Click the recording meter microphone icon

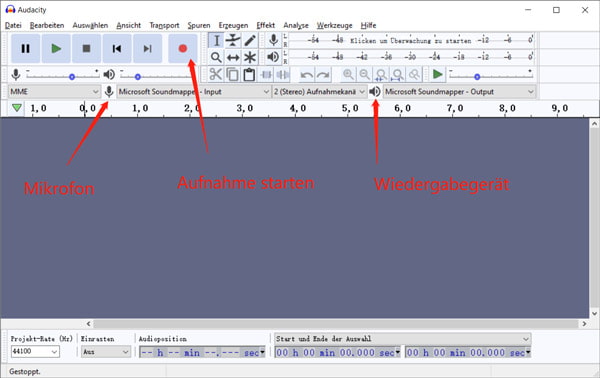[273, 40]
